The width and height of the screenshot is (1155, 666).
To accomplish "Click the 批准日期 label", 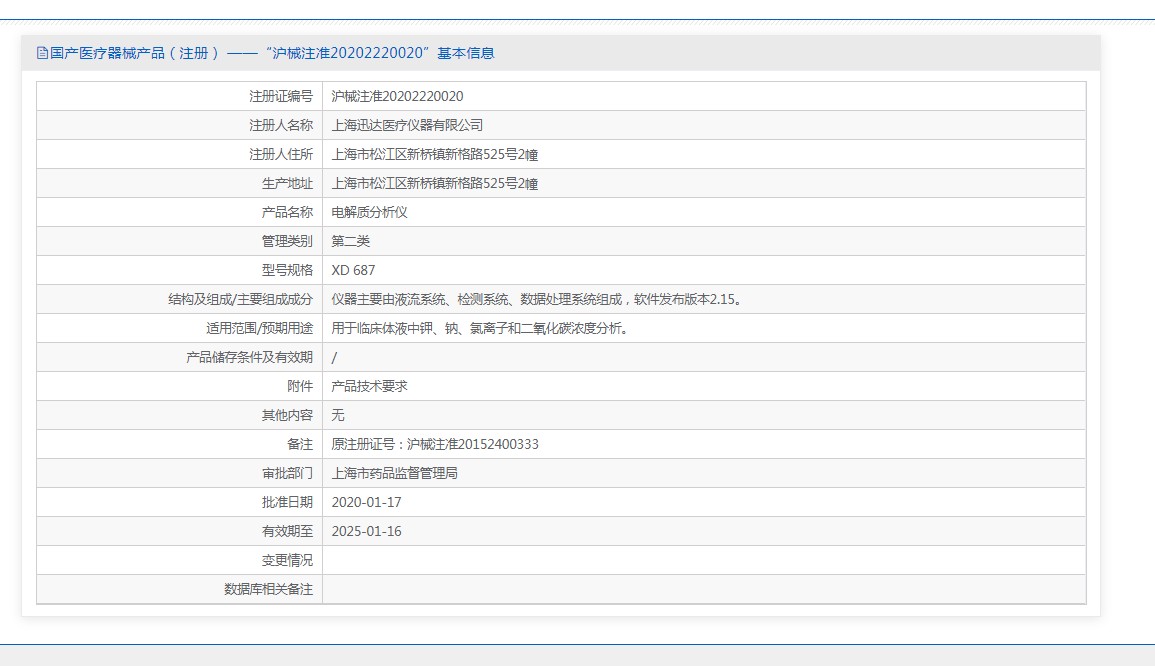I will click(287, 502).
